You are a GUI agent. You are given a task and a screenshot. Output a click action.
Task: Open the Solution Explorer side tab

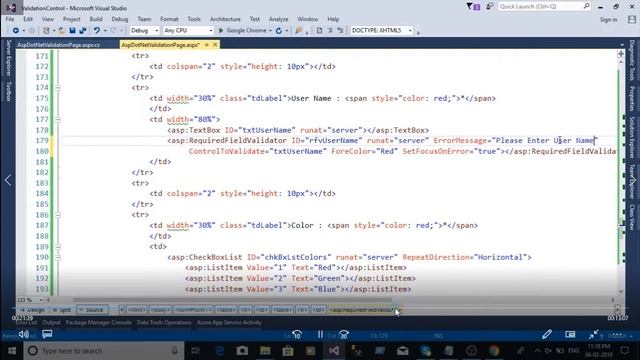coord(632,137)
